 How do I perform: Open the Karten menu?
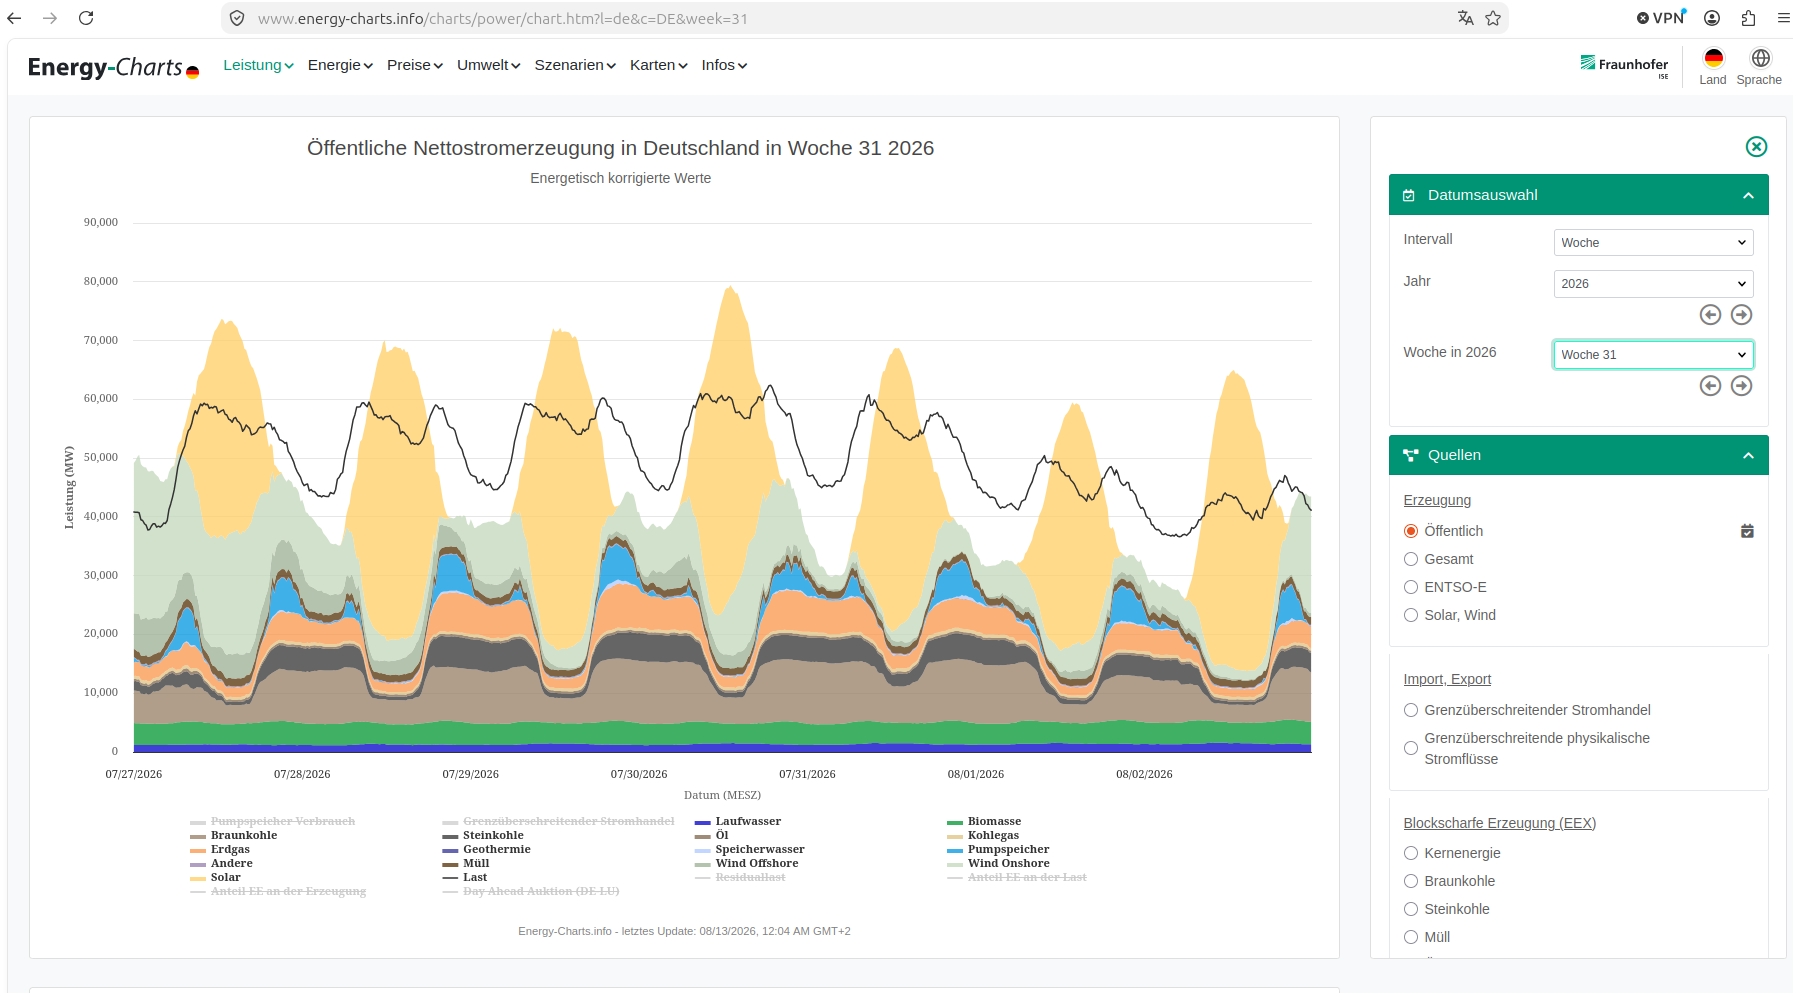(659, 65)
